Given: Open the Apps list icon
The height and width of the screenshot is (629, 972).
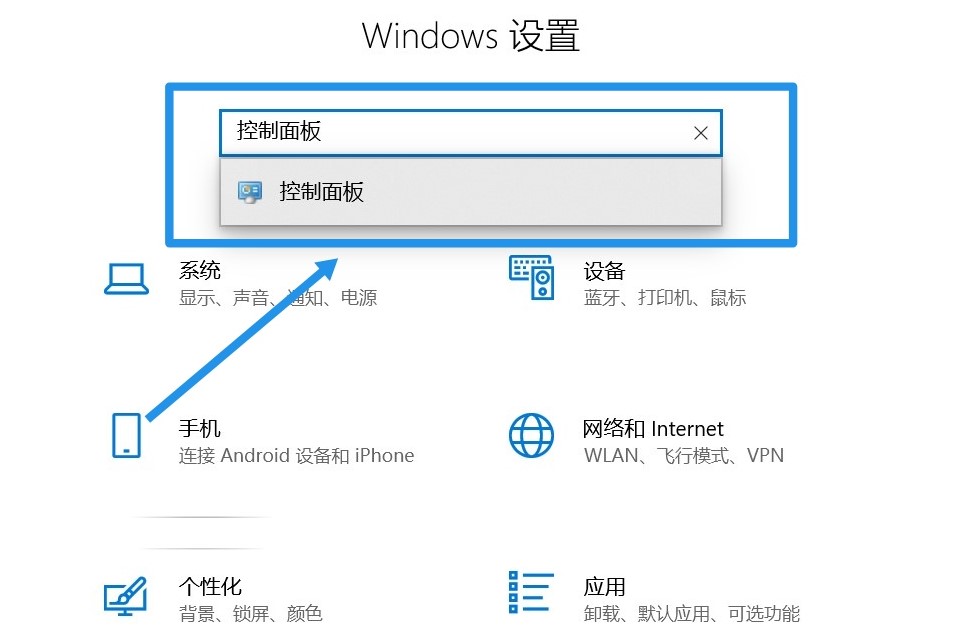Looking at the screenshot, I should tap(531, 592).
